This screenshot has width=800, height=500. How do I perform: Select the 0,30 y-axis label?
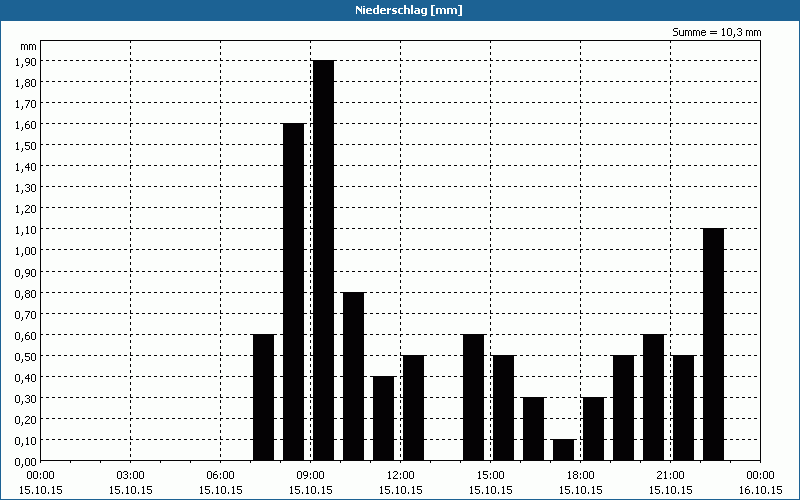(27, 398)
